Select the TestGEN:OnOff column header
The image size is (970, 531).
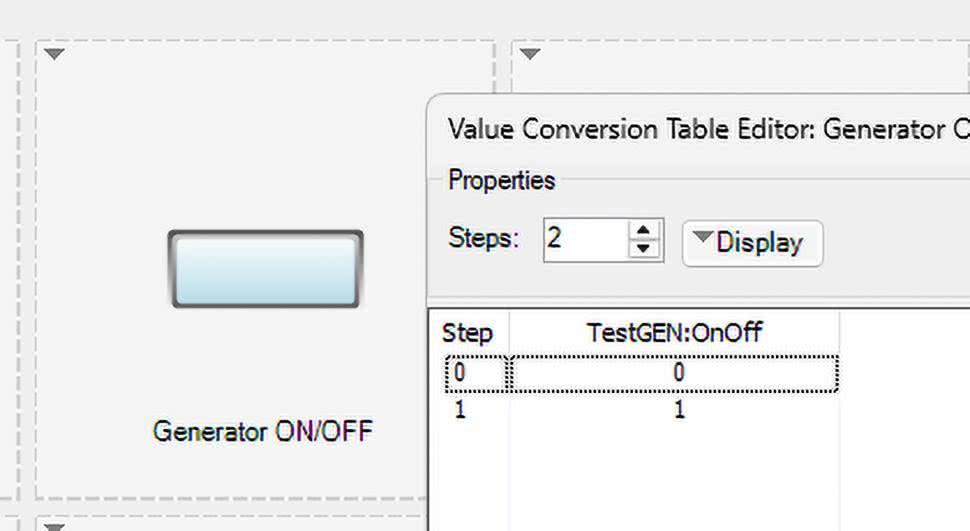(674, 333)
